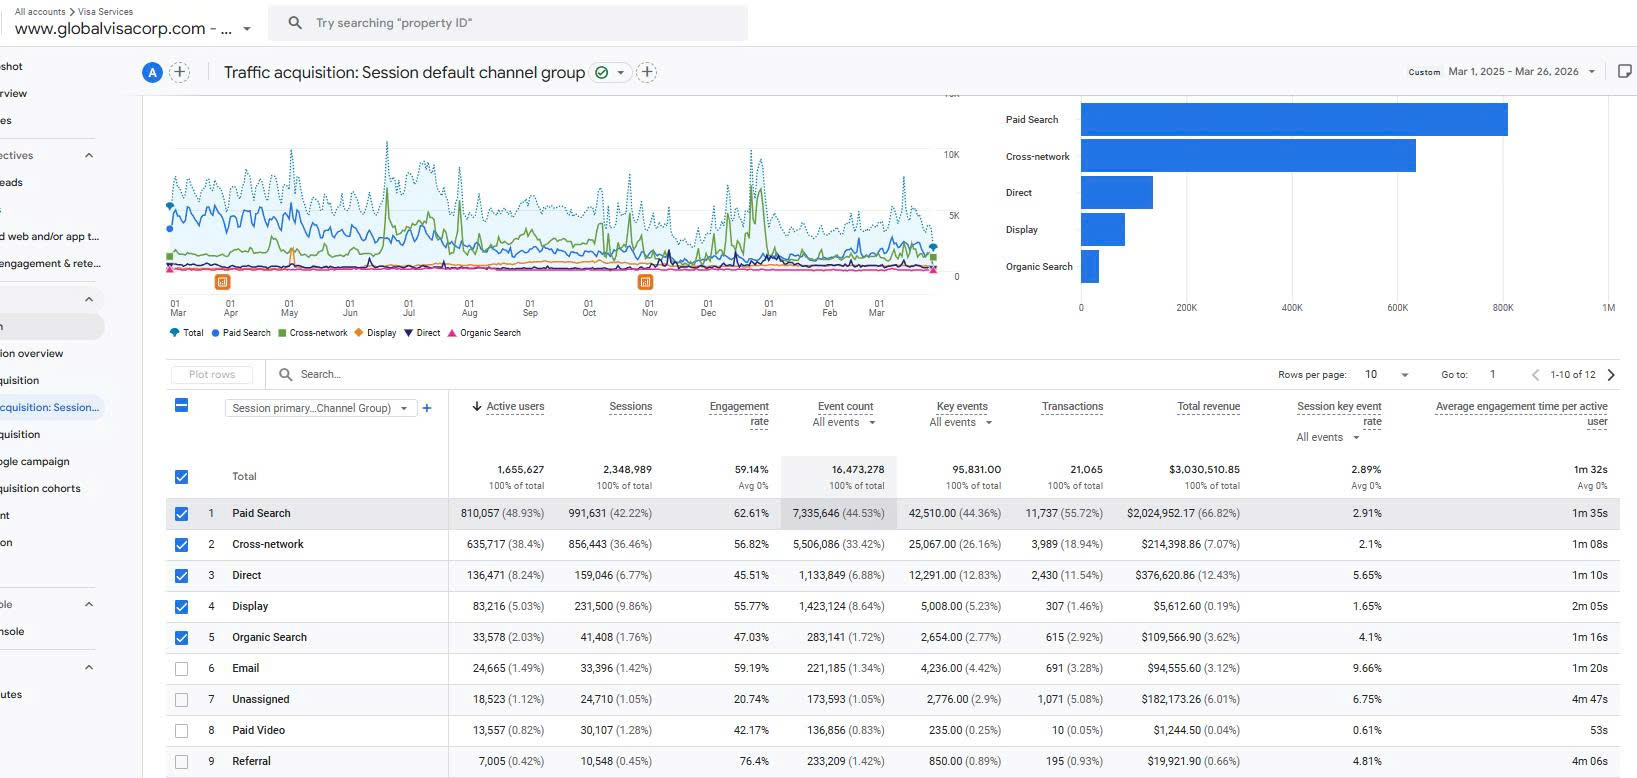Viewport: 1637px width, 778px height.
Task: Open the insights panel icon at top right
Action: 1624,71
